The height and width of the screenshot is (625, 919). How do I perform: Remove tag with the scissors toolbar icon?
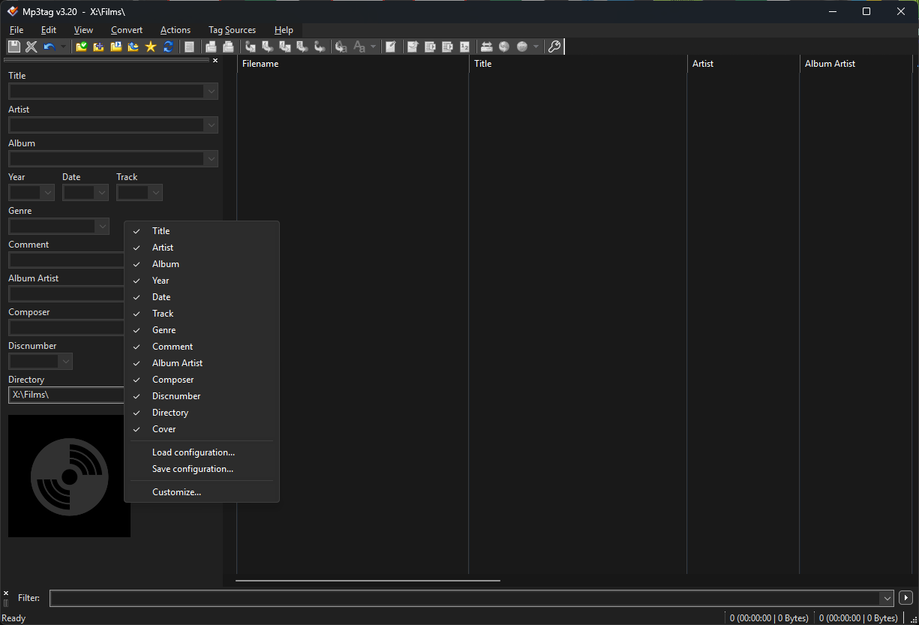(x=30, y=46)
